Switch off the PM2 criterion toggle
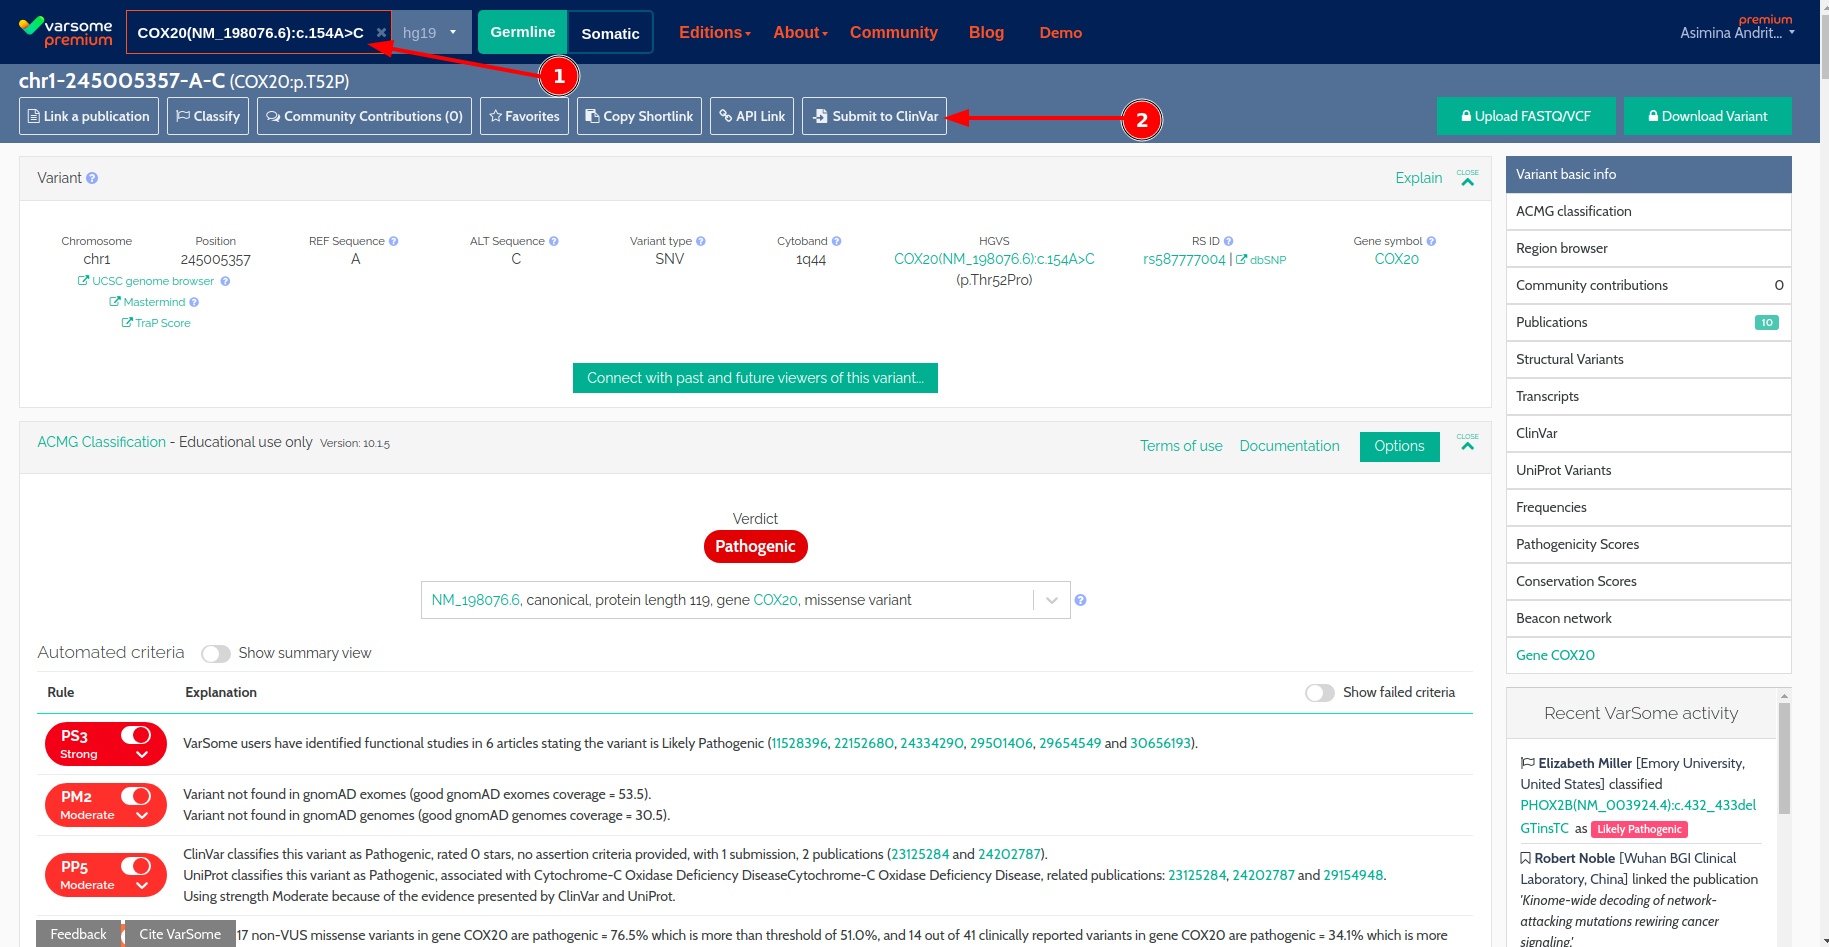The image size is (1829, 947). tap(136, 796)
